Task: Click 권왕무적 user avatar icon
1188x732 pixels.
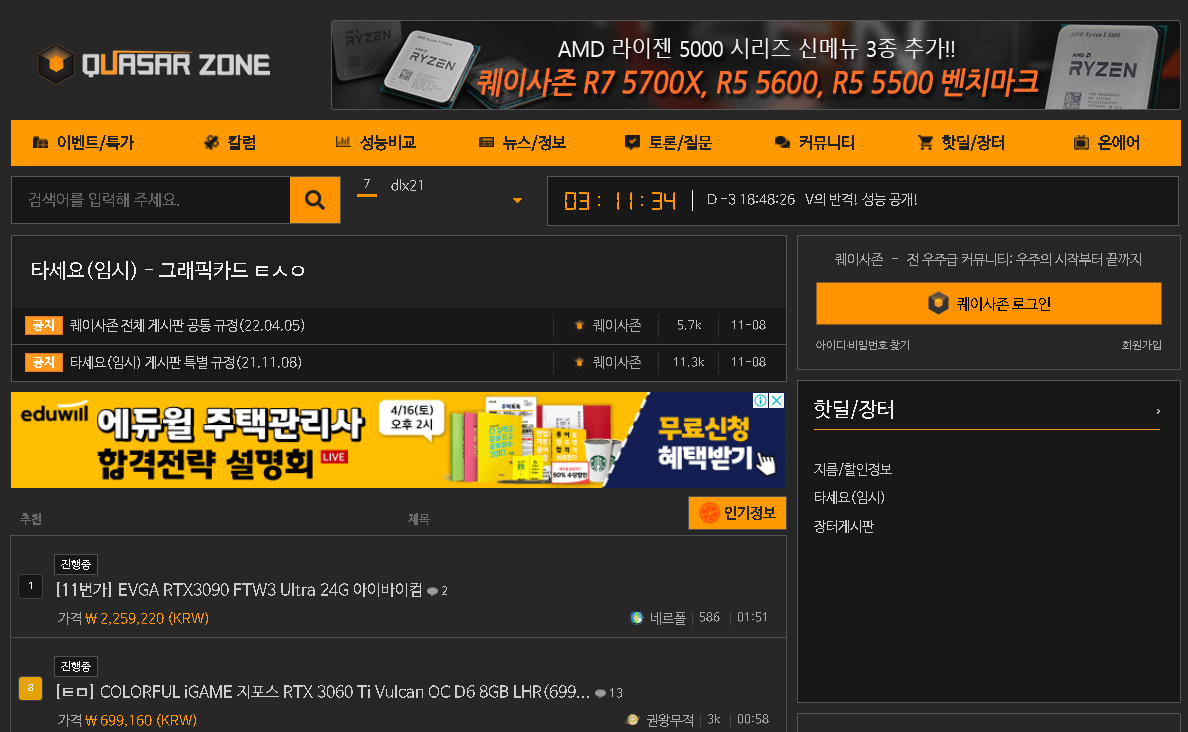Action: coord(633,719)
